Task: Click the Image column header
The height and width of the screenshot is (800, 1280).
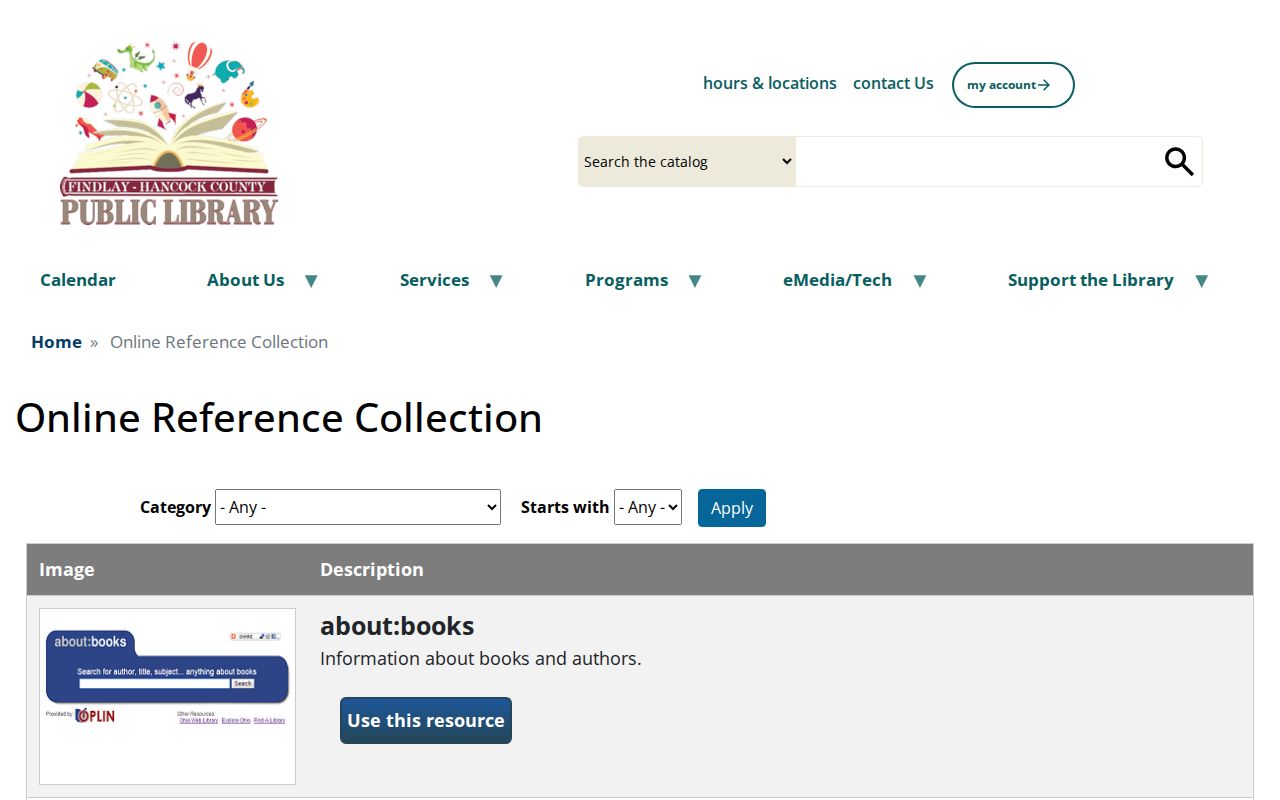Action: pos(67,569)
